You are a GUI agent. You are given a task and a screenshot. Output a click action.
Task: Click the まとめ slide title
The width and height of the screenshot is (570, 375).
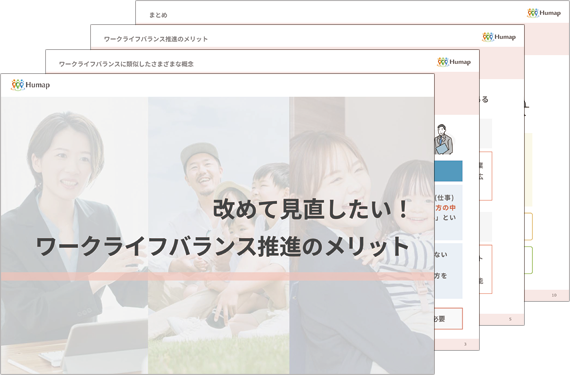[x=158, y=15]
